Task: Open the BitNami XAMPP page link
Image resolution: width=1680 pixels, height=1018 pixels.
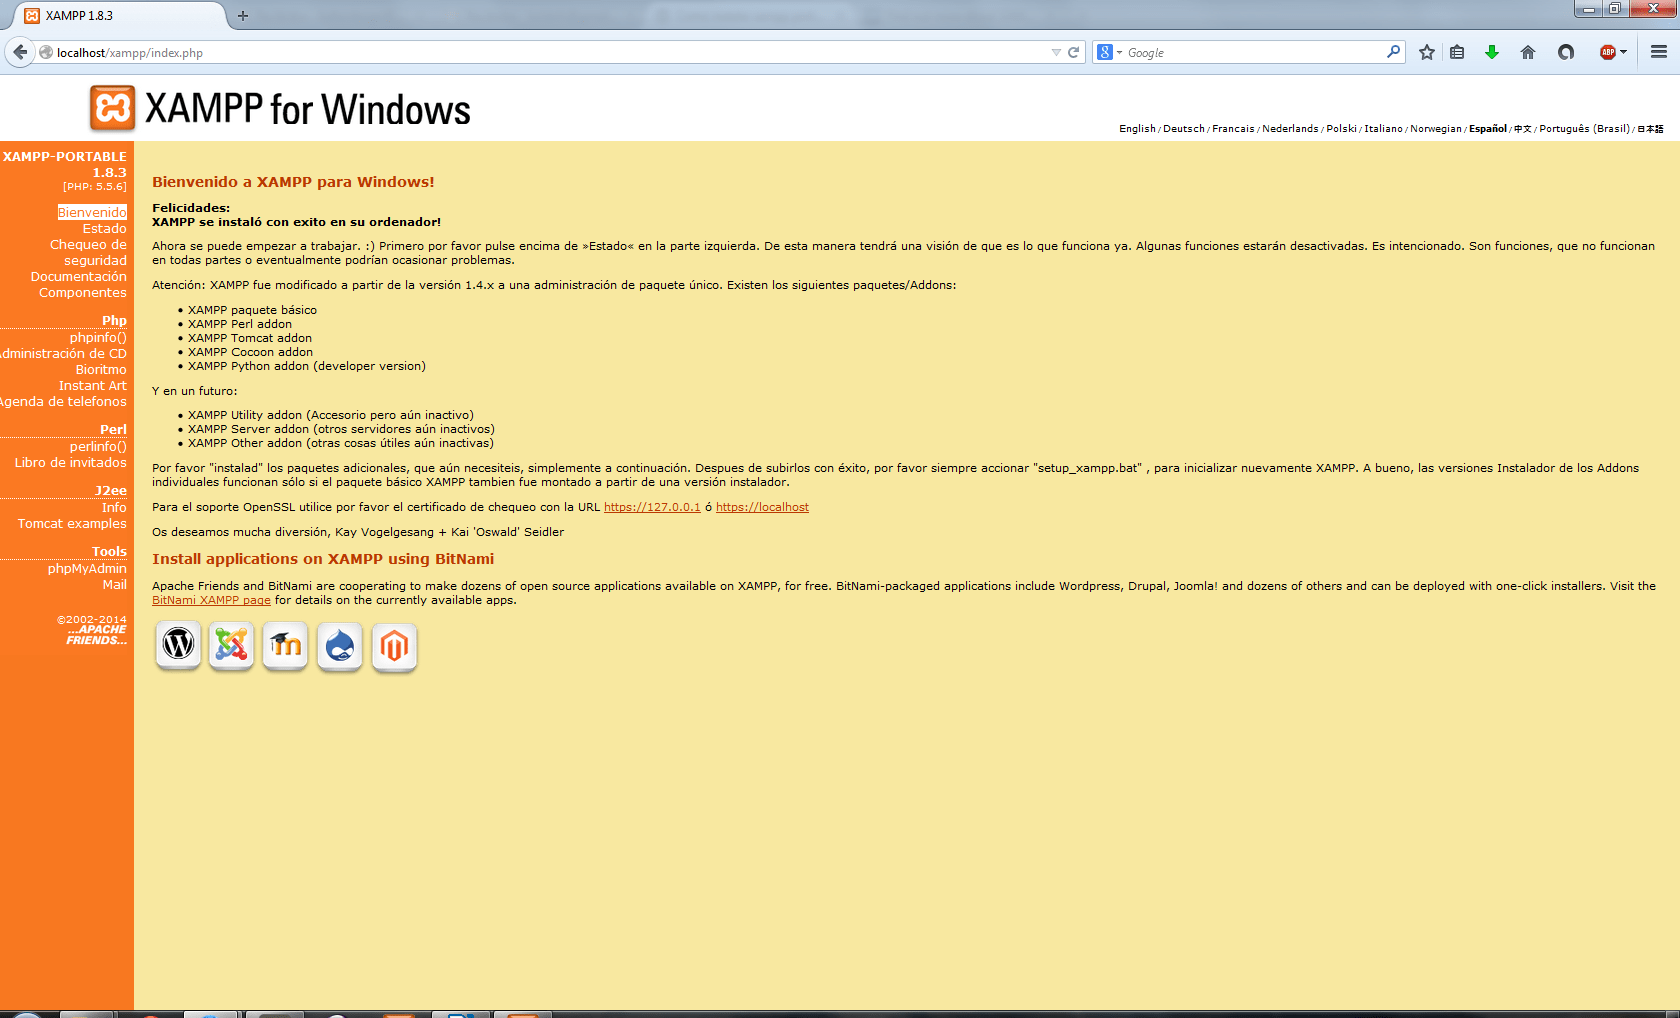Action: tap(211, 600)
